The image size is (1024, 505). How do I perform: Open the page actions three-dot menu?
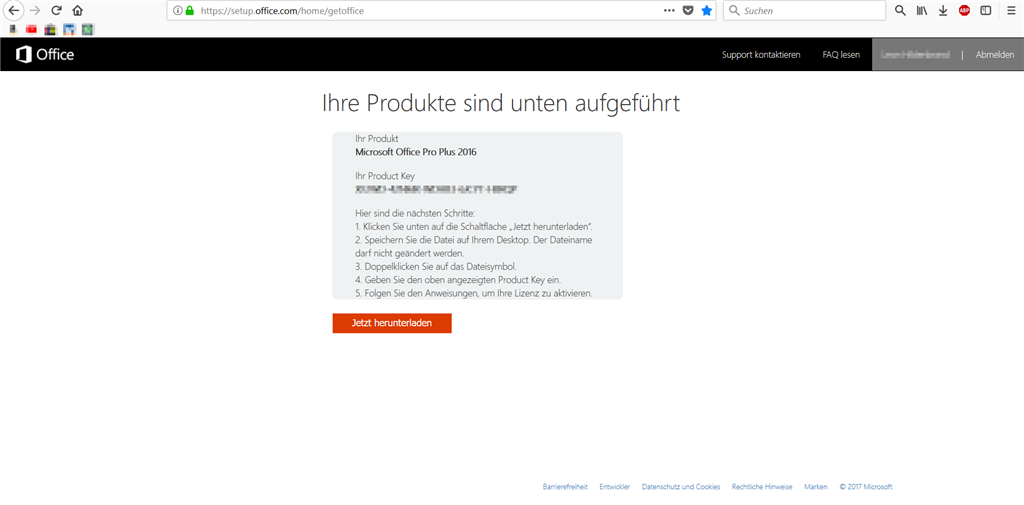click(x=669, y=10)
